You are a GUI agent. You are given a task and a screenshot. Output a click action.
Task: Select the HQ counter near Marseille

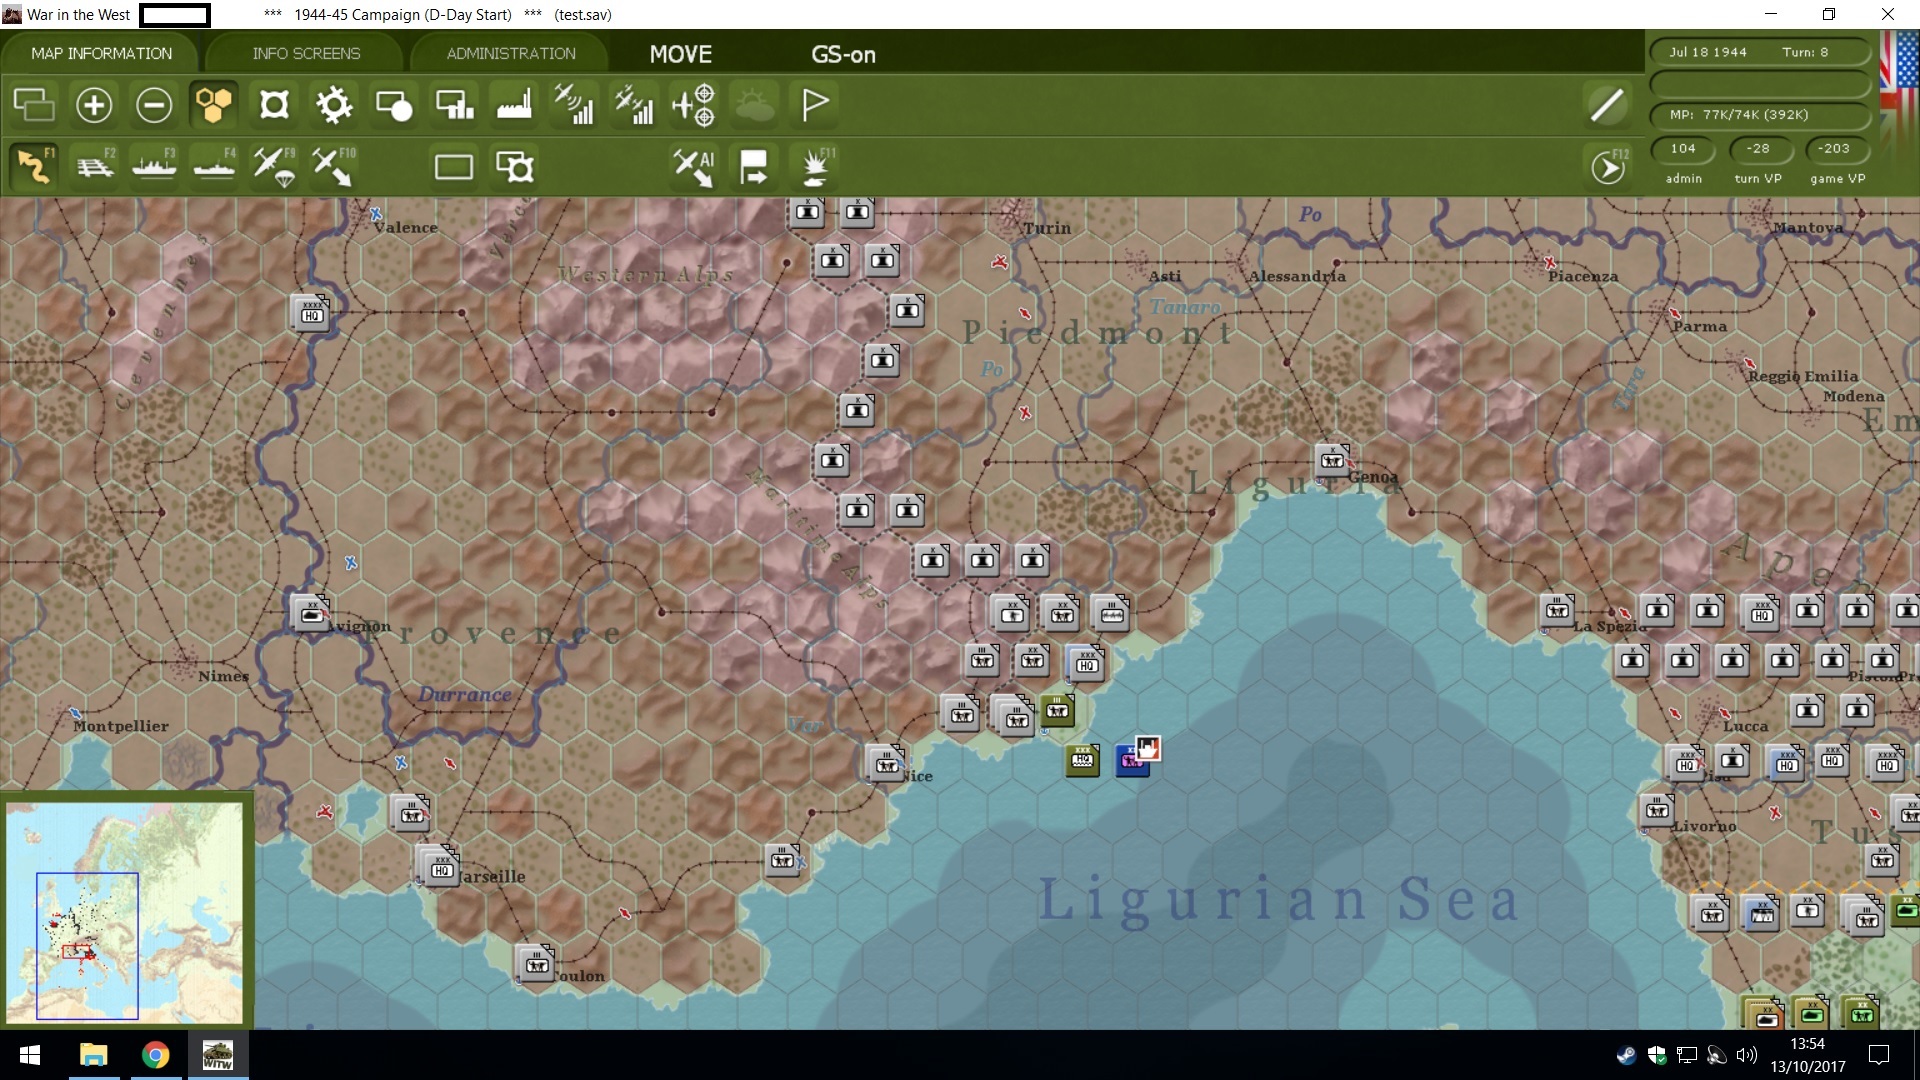click(x=440, y=867)
